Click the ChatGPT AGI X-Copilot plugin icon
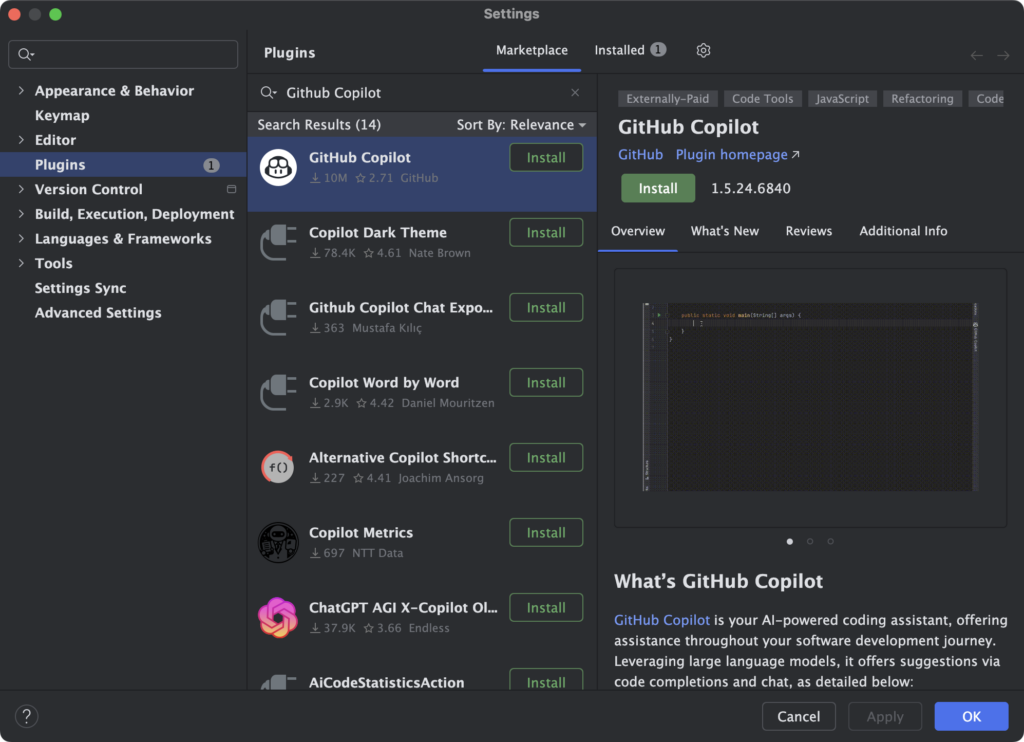The height and width of the screenshot is (742, 1024). [278, 618]
